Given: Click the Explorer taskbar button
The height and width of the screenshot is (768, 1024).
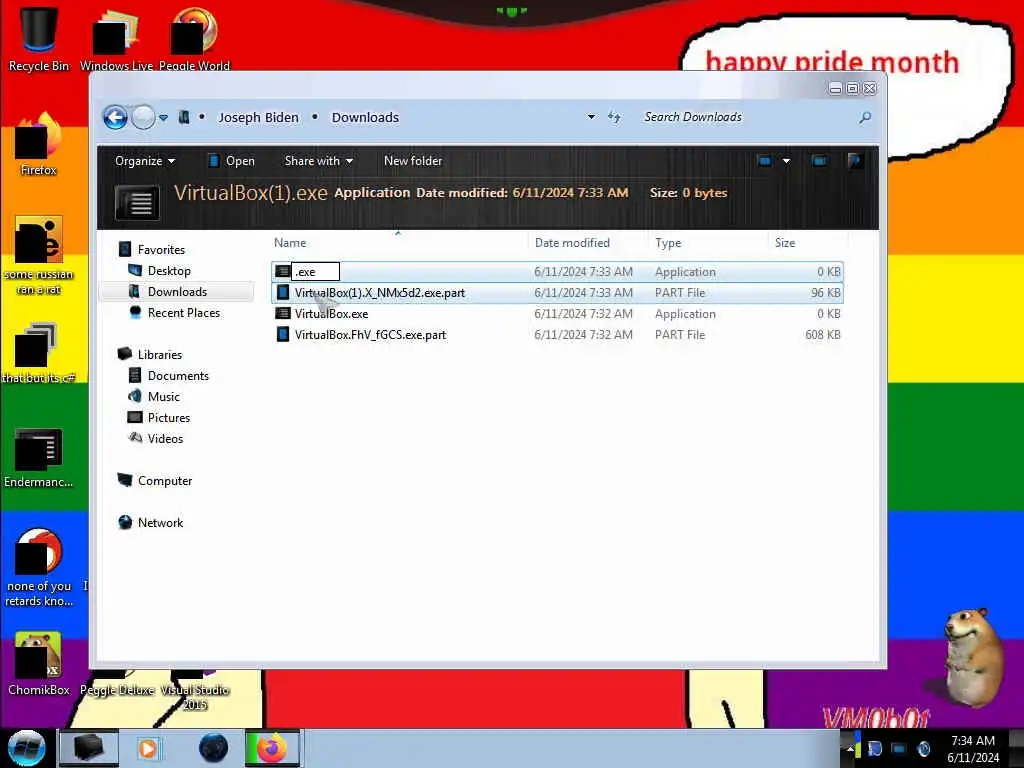Looking at the screenshot, I should click(x=89, y=748).
